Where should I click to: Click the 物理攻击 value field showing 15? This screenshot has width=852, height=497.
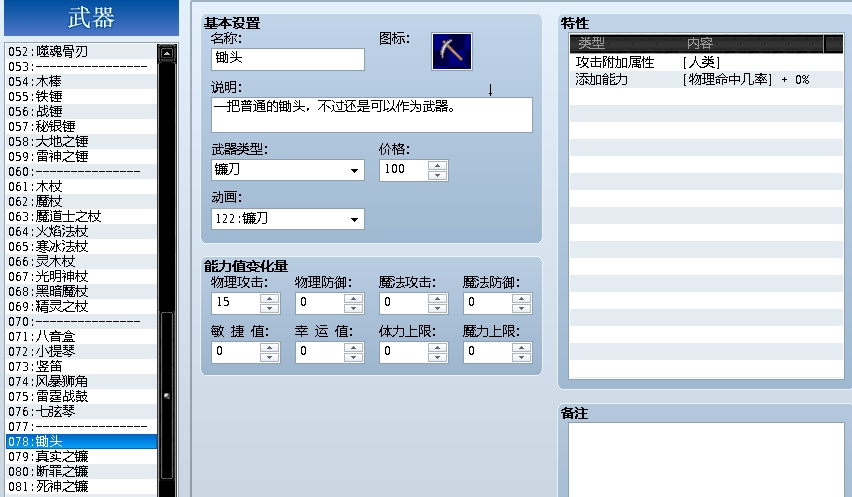236,303
